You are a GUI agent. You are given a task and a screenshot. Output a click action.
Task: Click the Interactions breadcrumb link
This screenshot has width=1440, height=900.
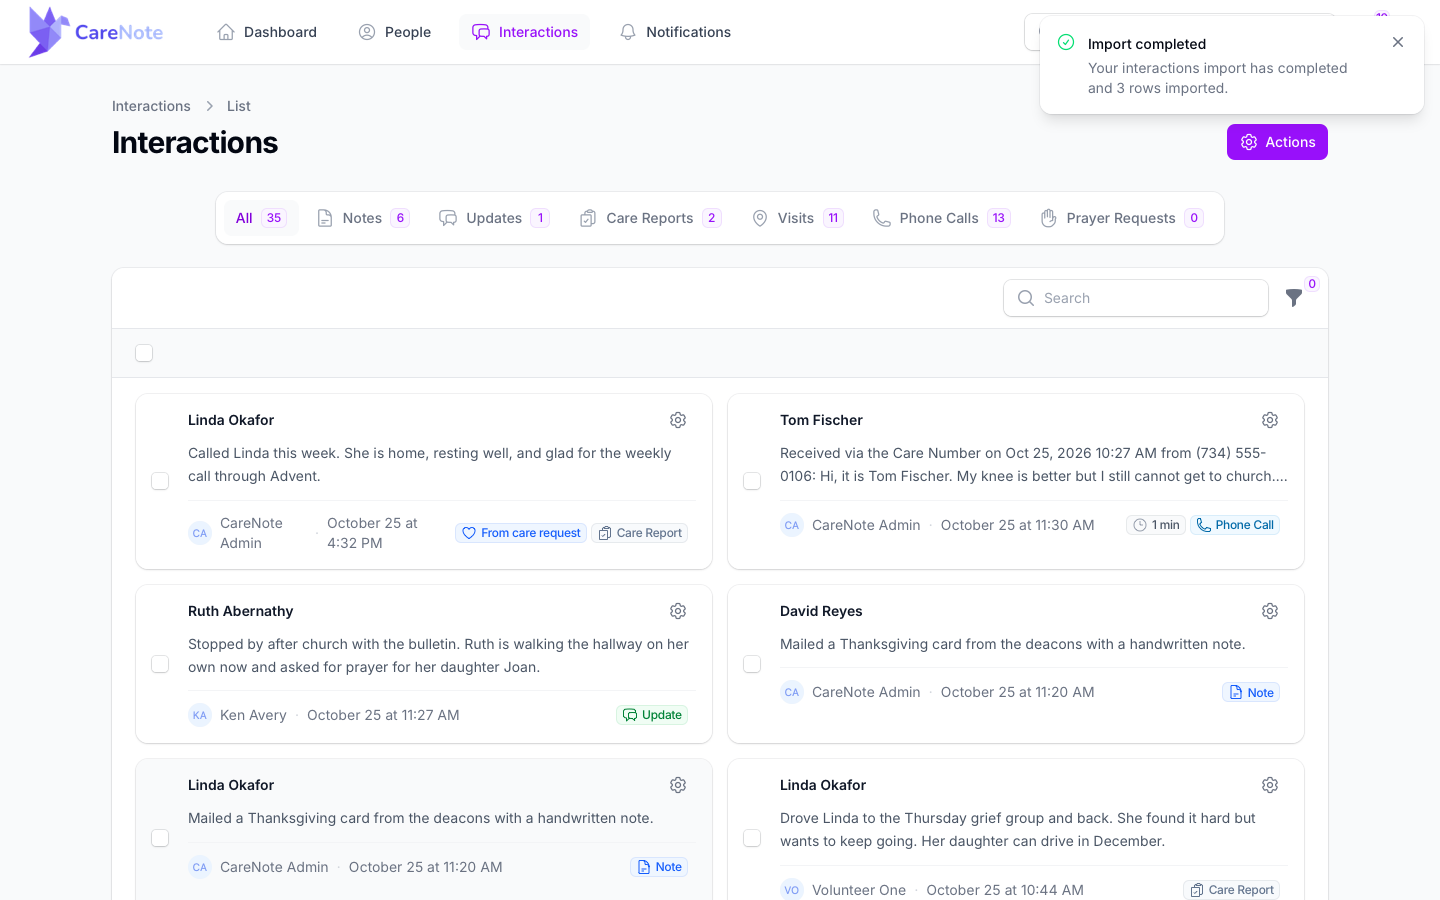coord(151,106)
